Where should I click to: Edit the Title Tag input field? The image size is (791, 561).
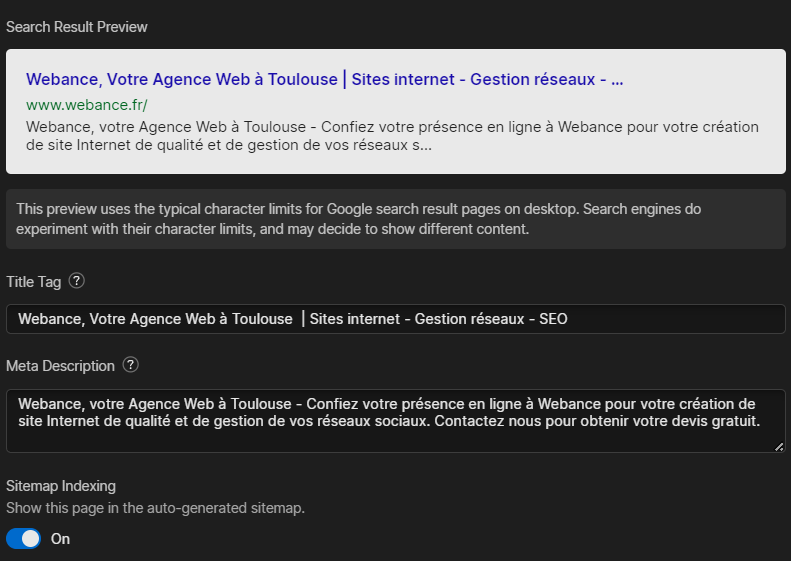396,319
